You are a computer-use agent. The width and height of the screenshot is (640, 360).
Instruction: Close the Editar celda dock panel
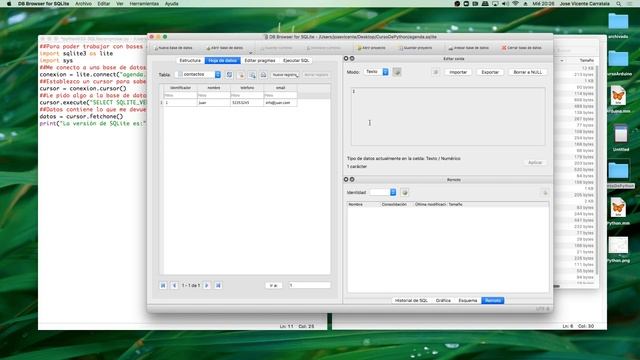(x=346, y=59)
